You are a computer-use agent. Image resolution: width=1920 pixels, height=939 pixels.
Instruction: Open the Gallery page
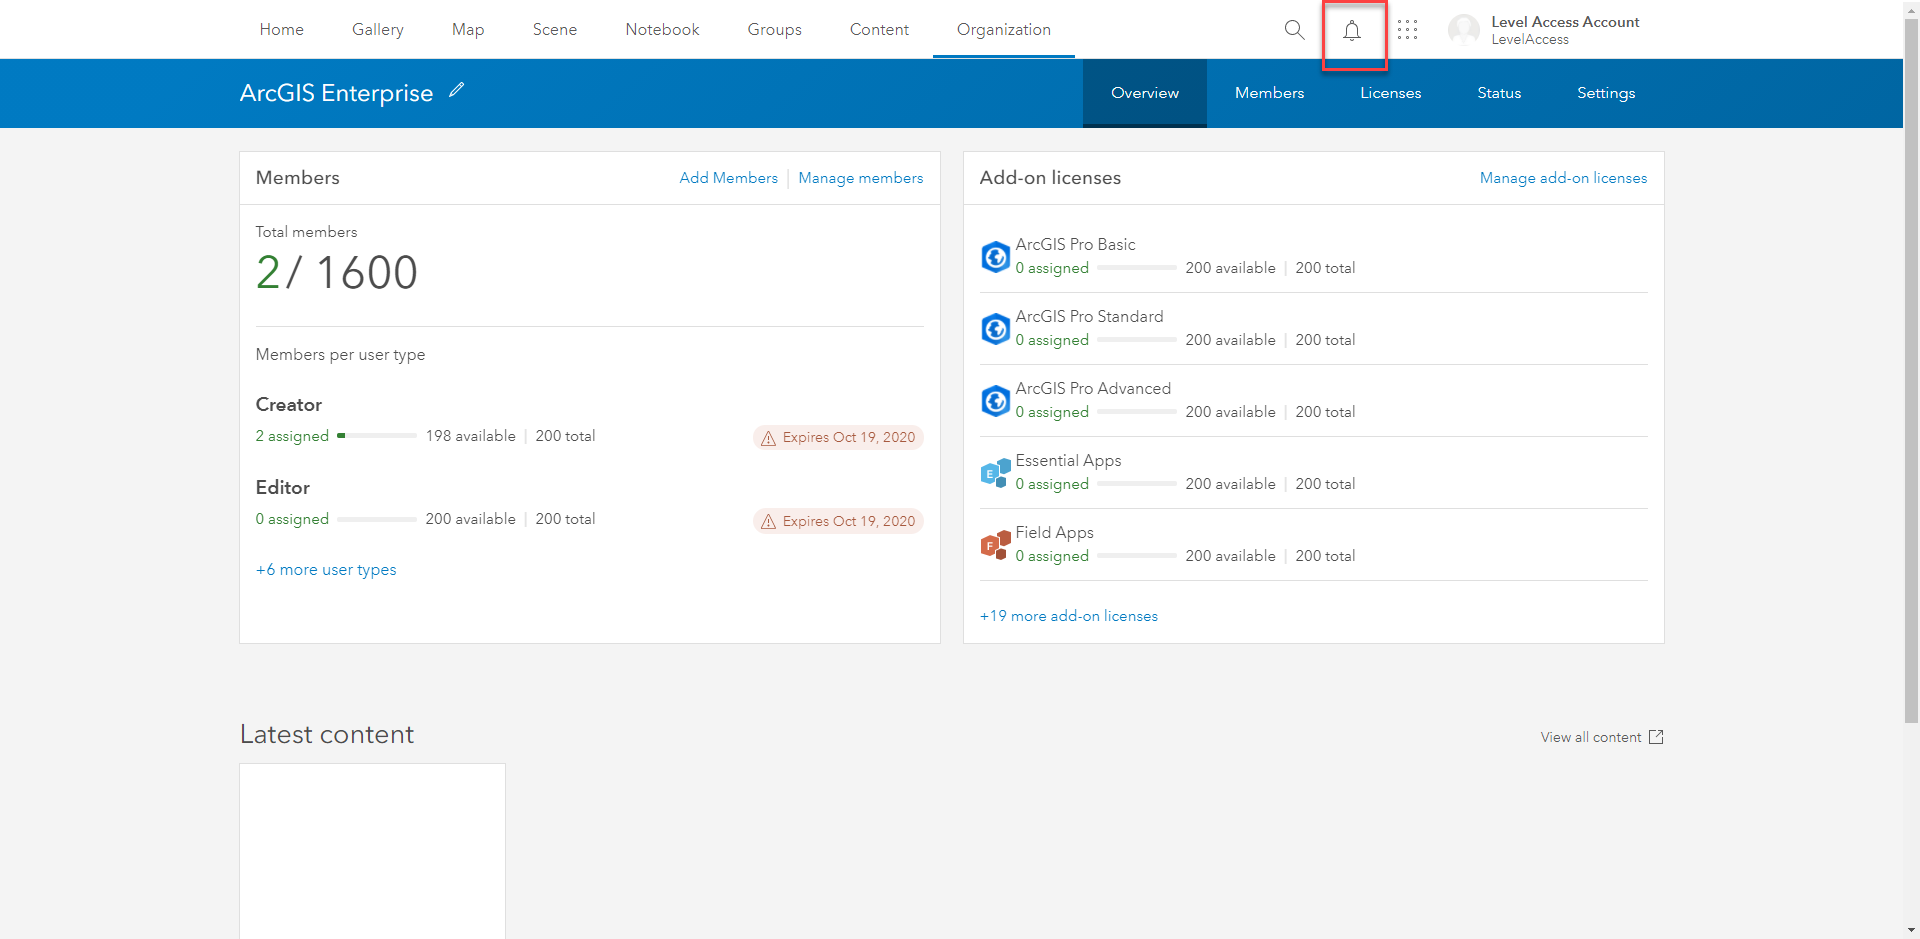click(378, 29)
